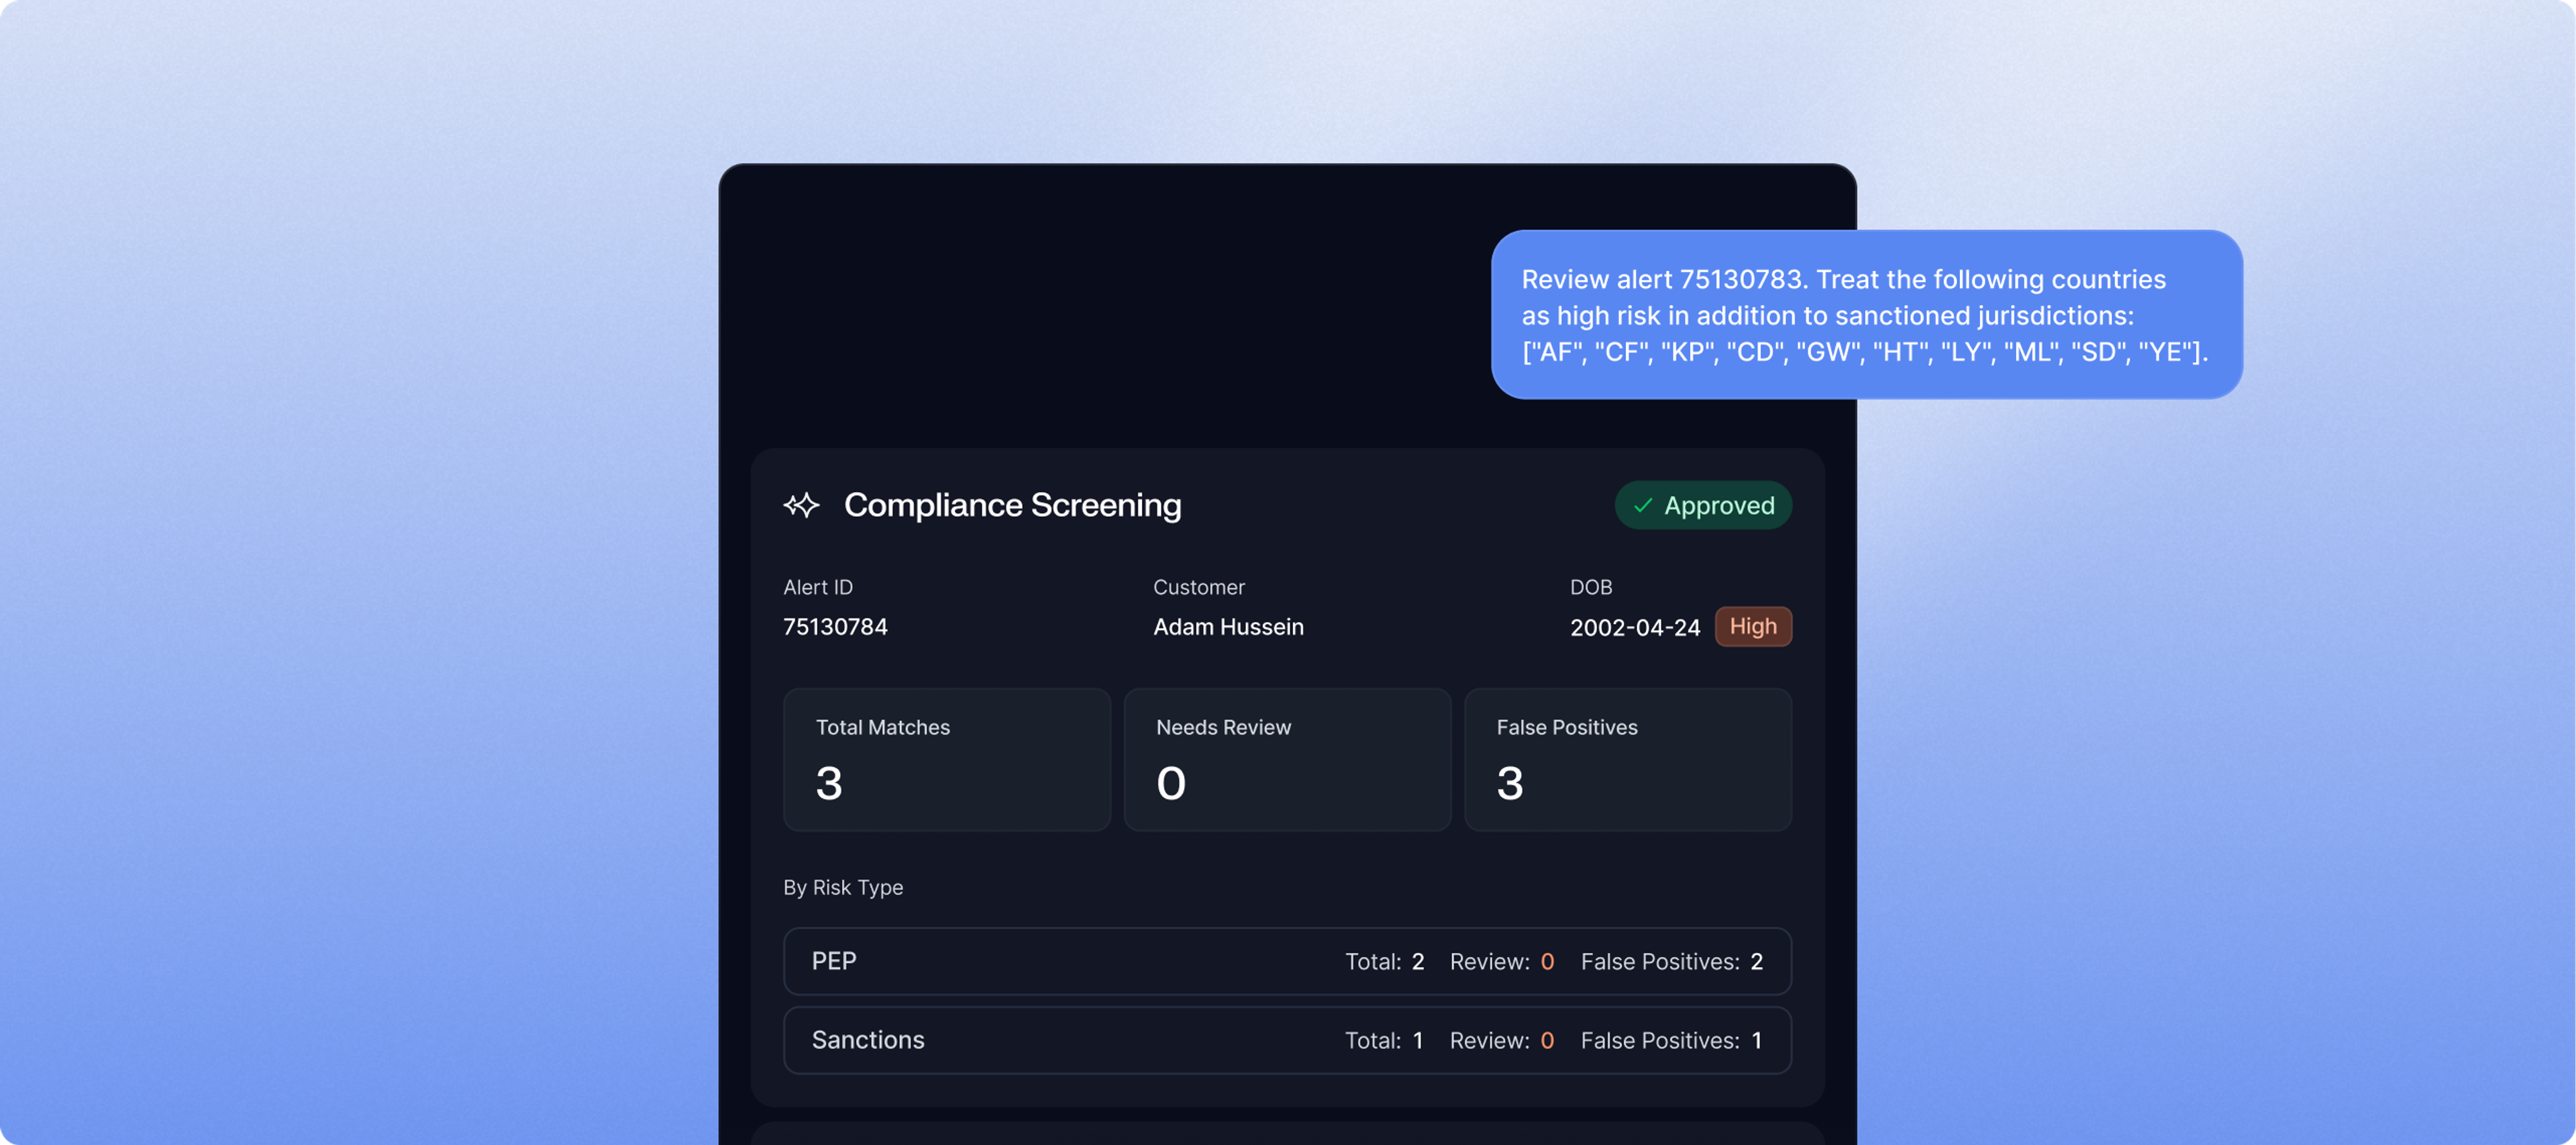Click the Review alert 75130783 message bubble
Screen dimensions: 2576x1145
click(1866, 315)
